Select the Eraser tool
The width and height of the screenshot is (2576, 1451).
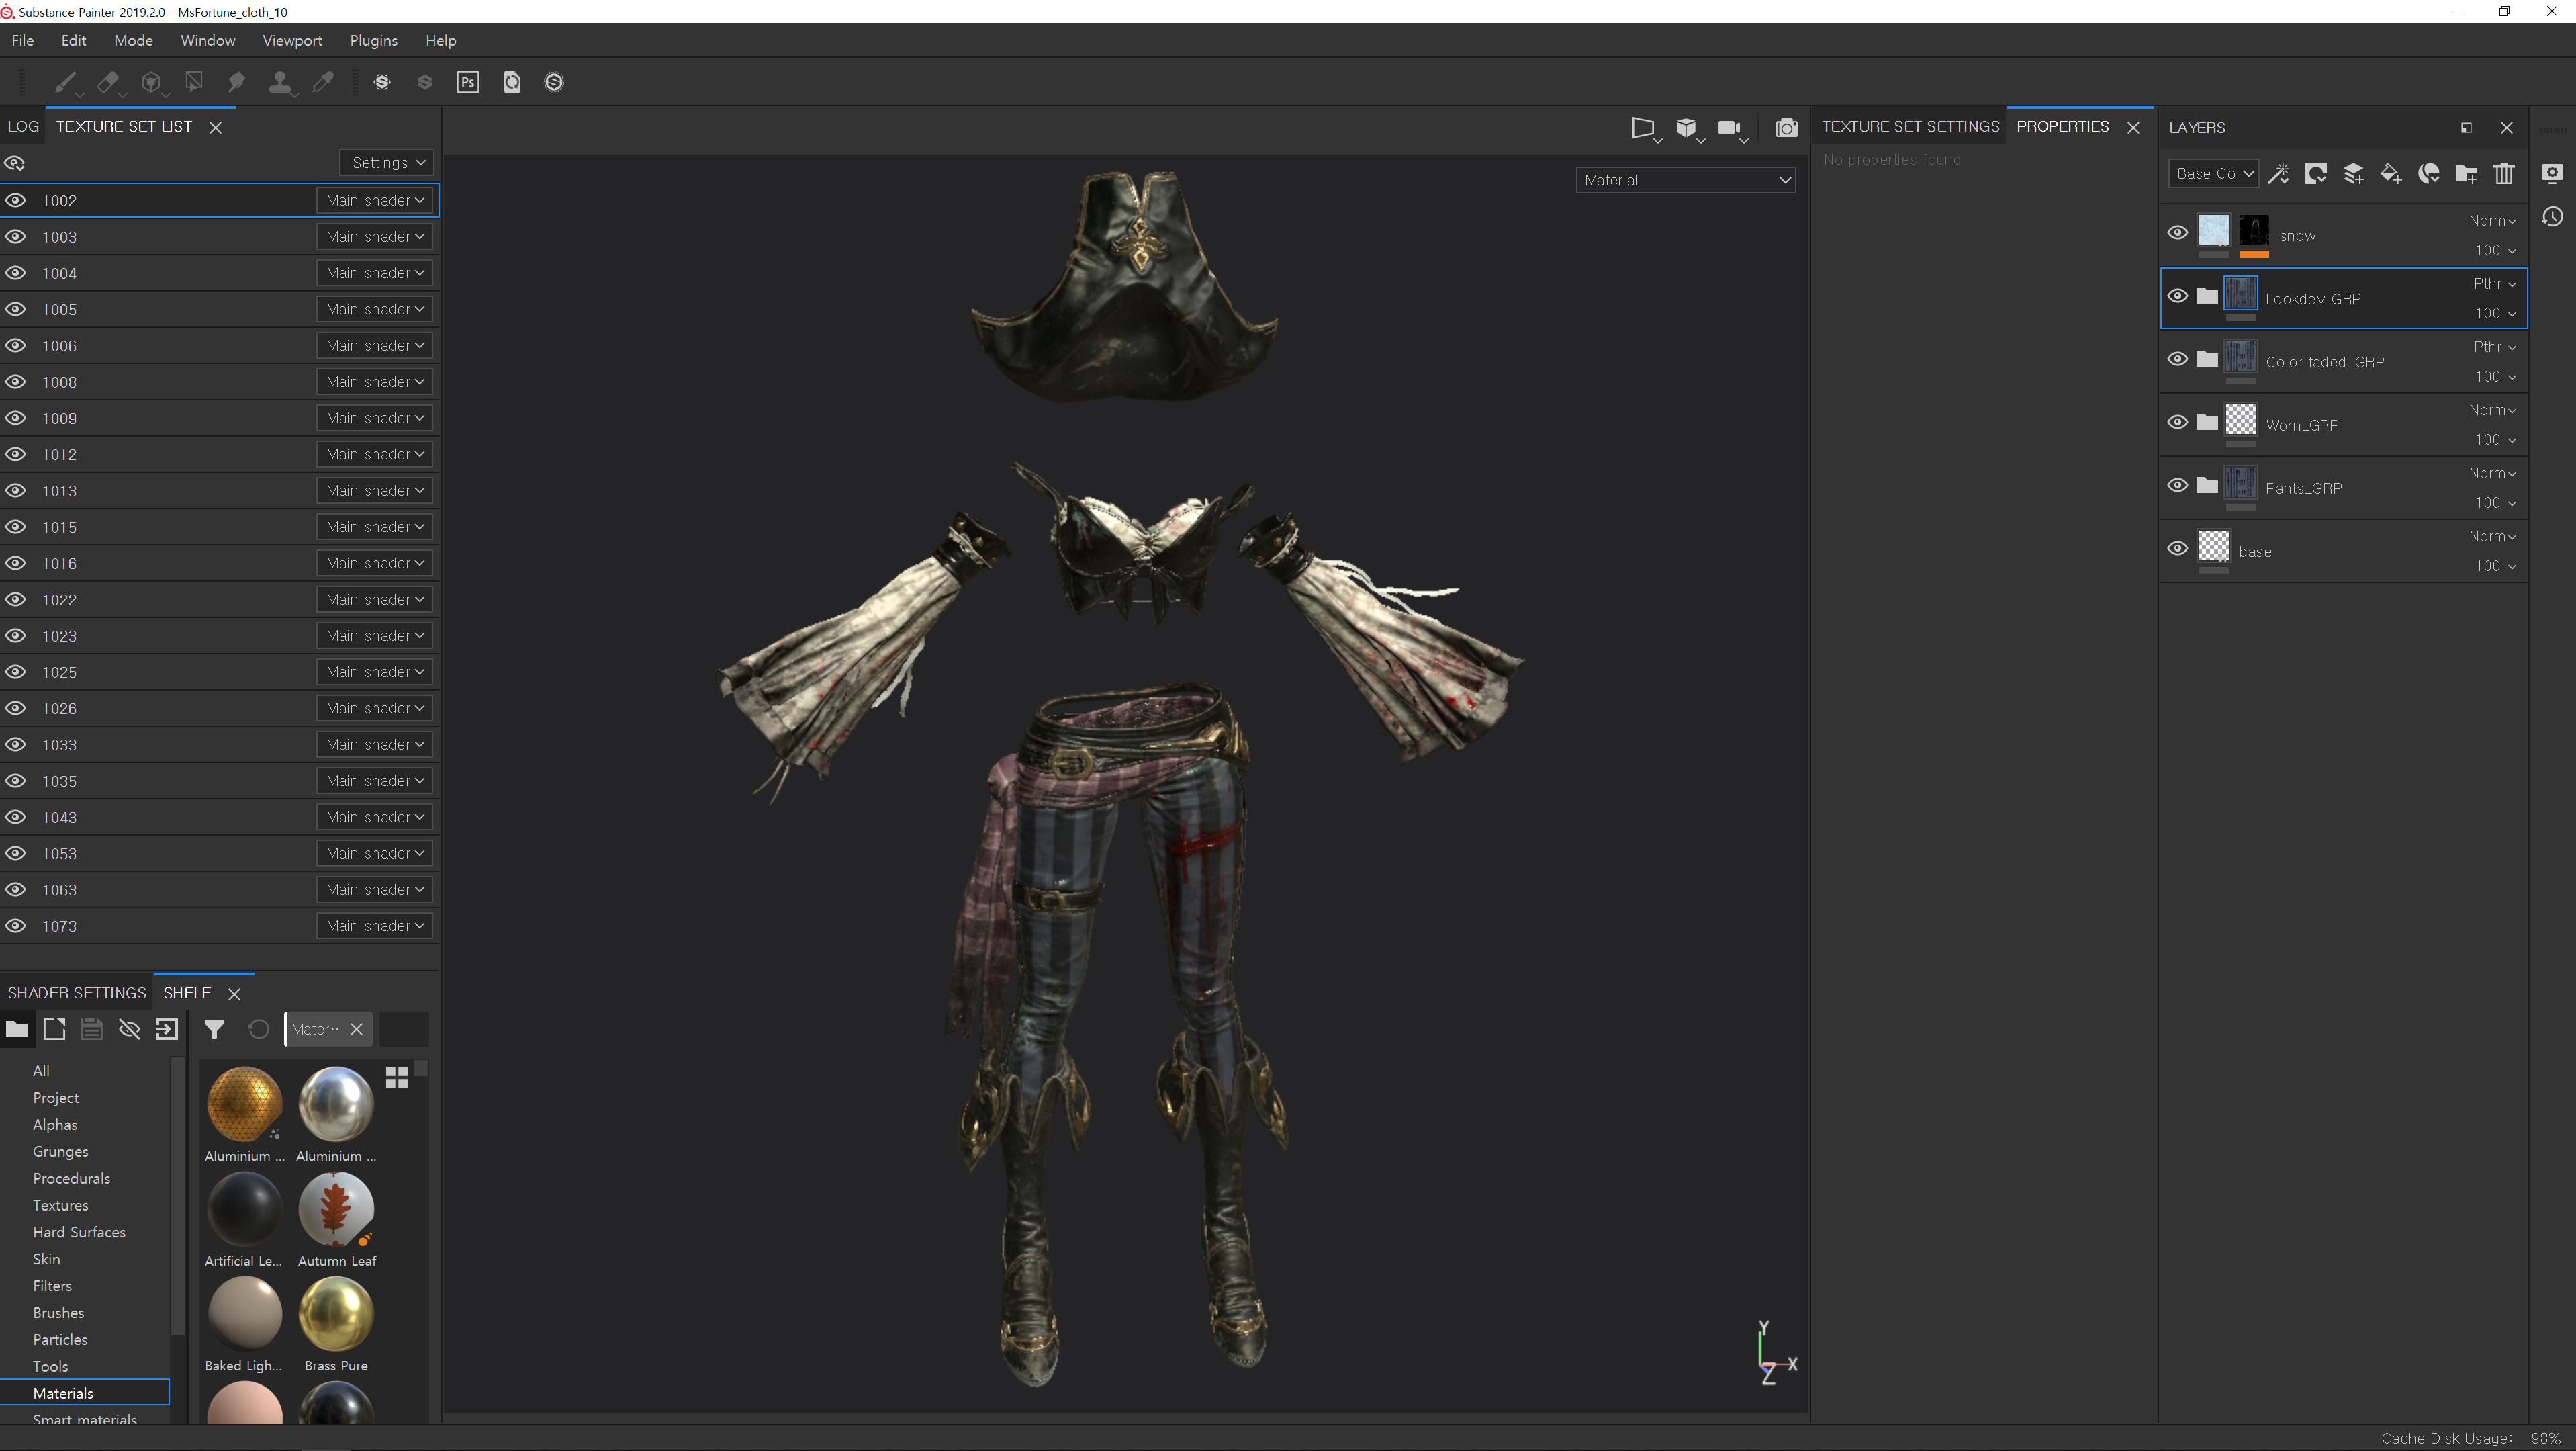coord(108,82)
